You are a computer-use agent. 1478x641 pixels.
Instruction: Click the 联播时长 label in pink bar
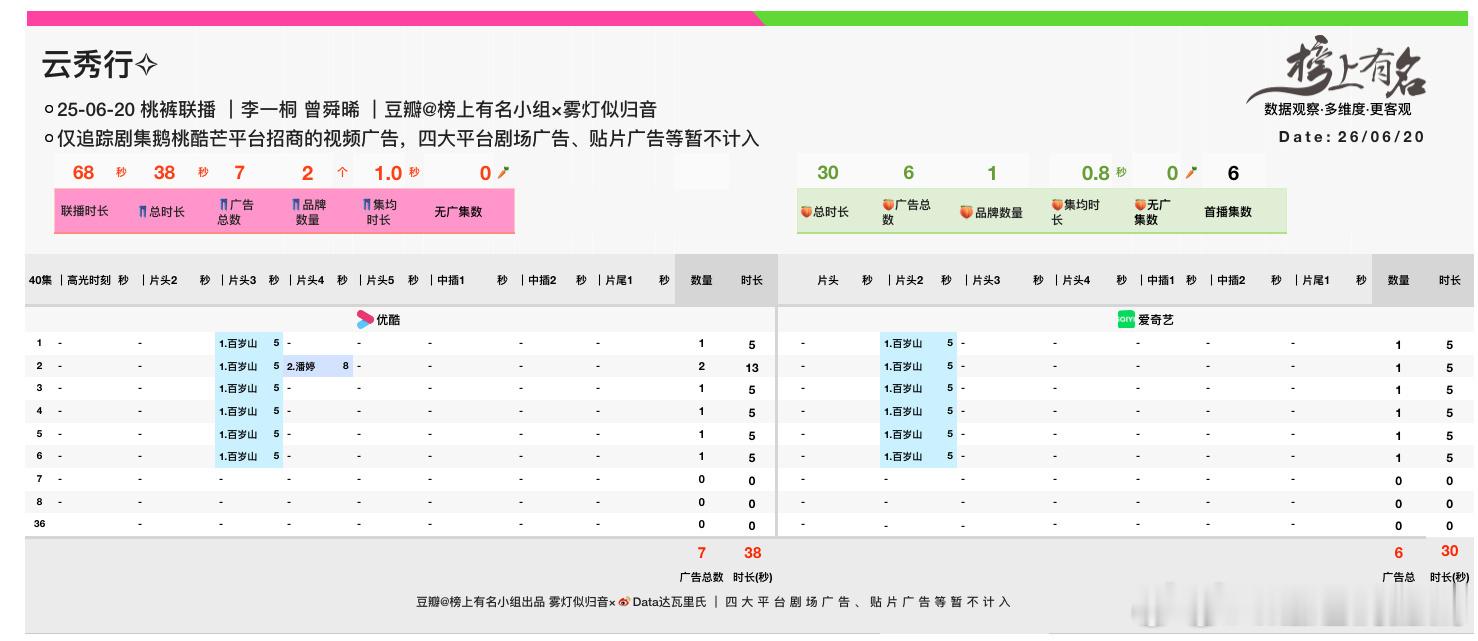pyautogui.click(x=84, y=212)
